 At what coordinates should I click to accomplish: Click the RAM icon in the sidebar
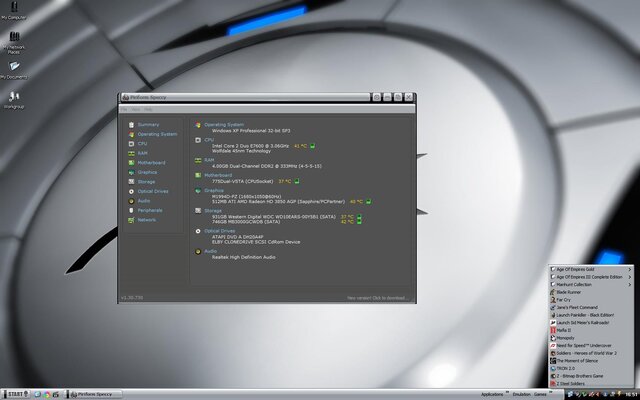(x=130, y=153)
